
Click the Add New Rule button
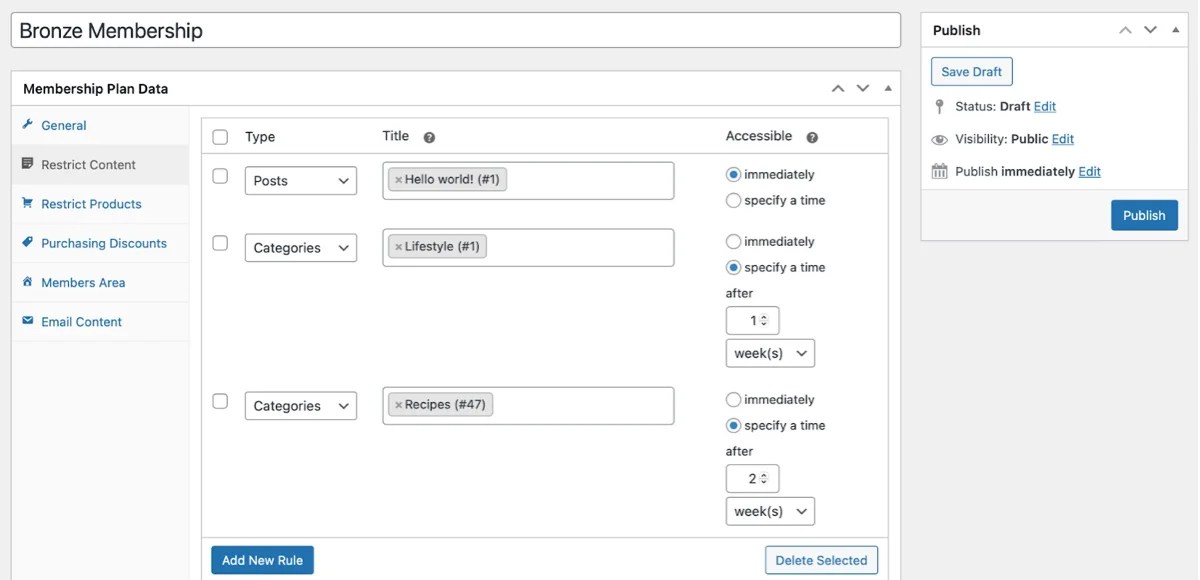(262, 560)
